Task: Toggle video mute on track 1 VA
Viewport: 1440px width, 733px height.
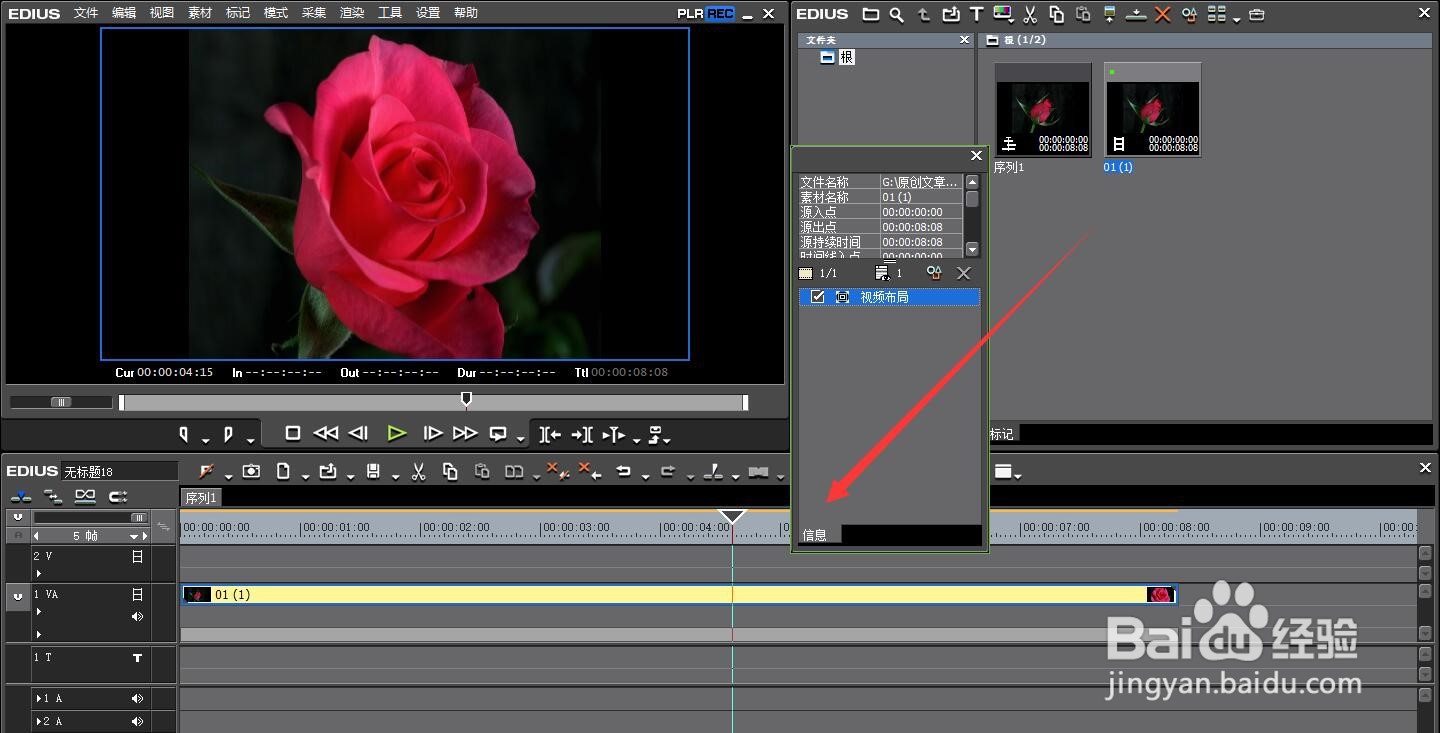Action: point(137,594)
